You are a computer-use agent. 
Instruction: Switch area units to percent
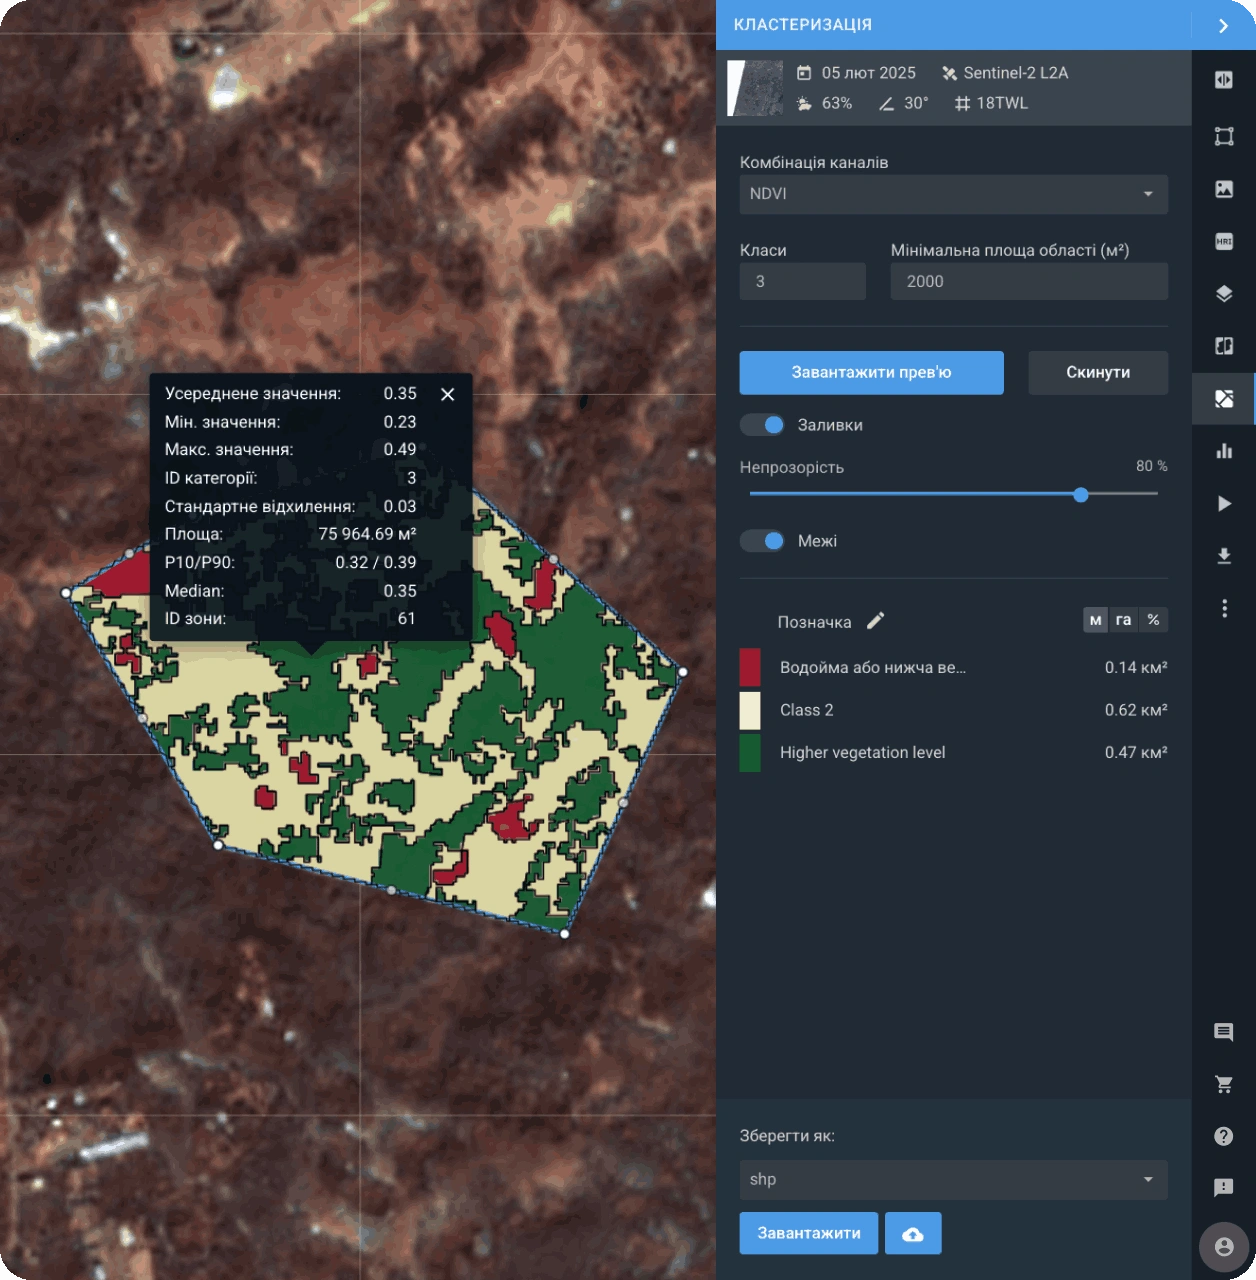1153,620
